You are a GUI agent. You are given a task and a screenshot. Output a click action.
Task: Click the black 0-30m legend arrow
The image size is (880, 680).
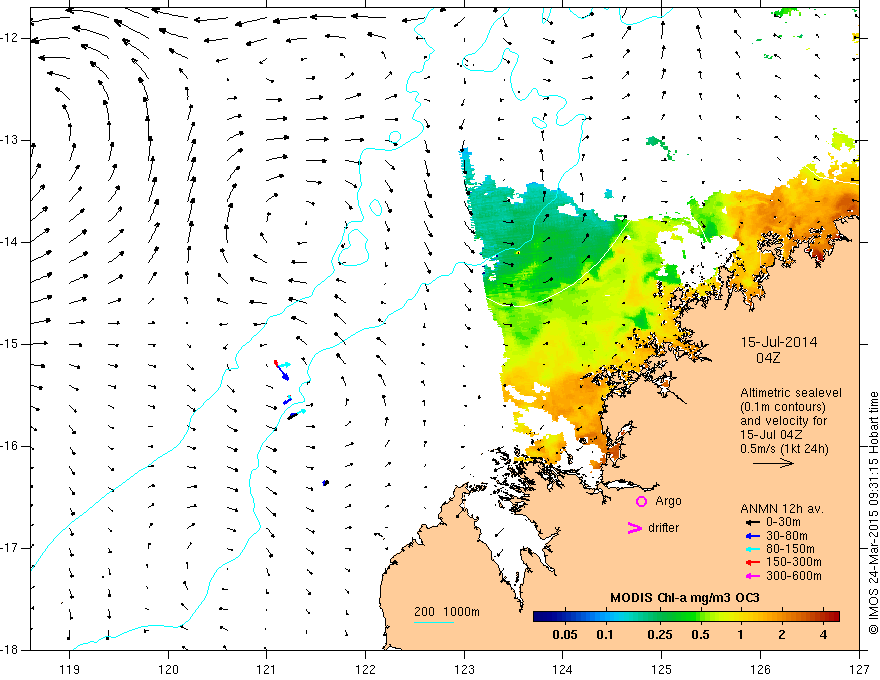753,522
